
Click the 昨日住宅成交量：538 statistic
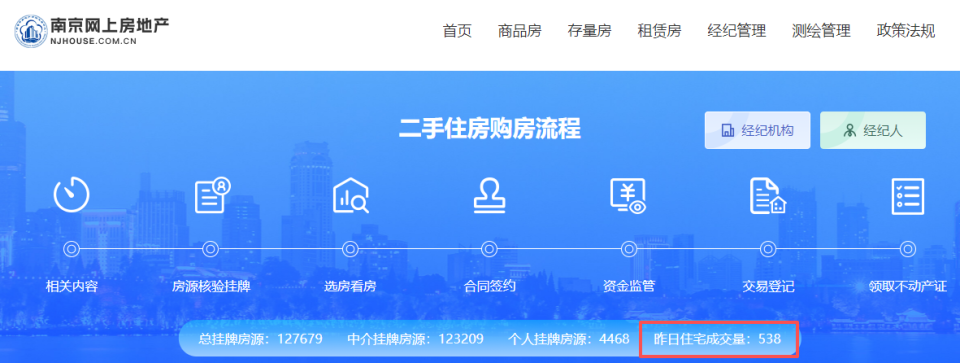(x=718, y=339)
